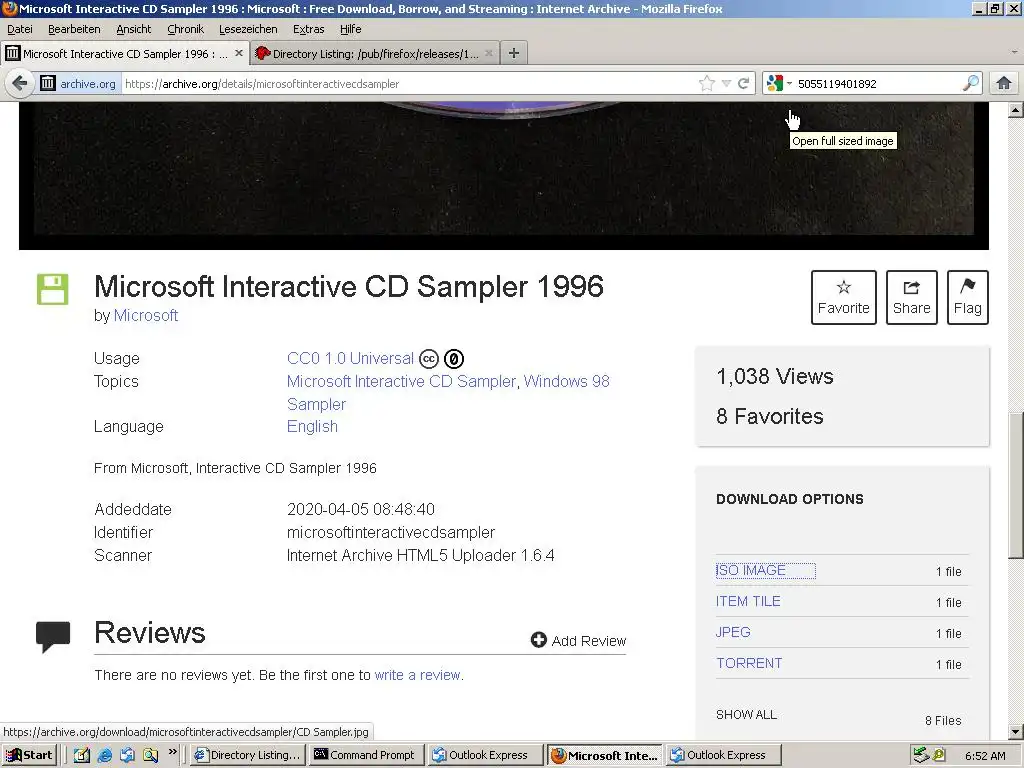This screenshot has height=768, width=1024.
Task: Open the Hilfe menu
Action: coord(351,29)
